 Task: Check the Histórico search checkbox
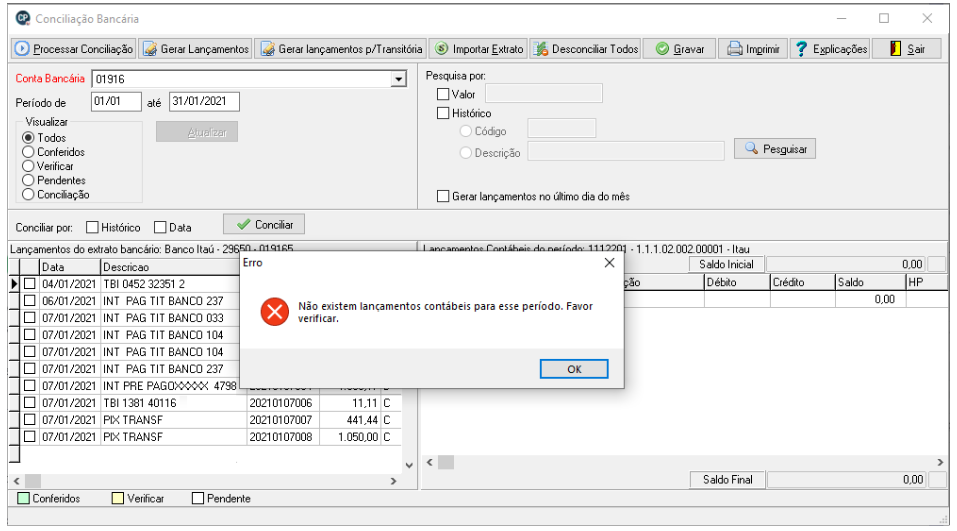443,113
